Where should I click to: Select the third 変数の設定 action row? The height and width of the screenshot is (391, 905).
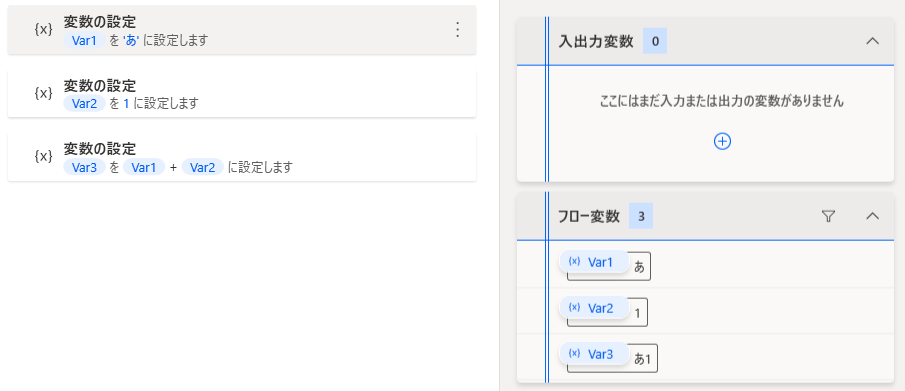(242, 157)
